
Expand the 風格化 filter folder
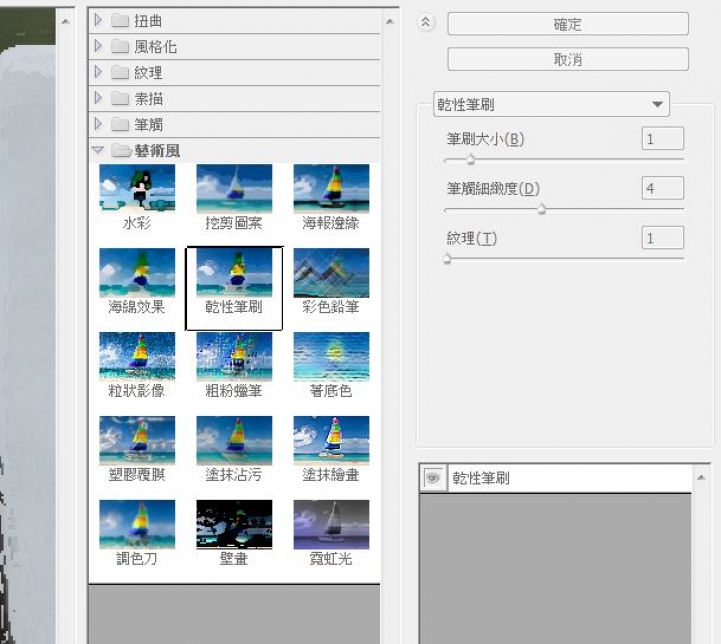tap(98, 46)
